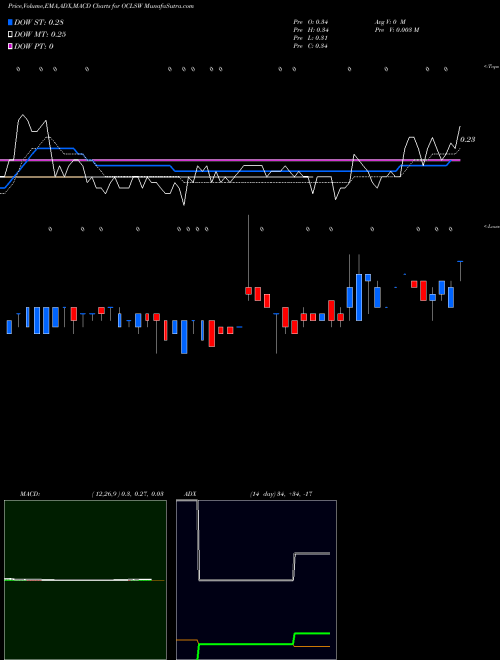Click the 'Pre L: 0.31' low value

click(x=311, y=38)
